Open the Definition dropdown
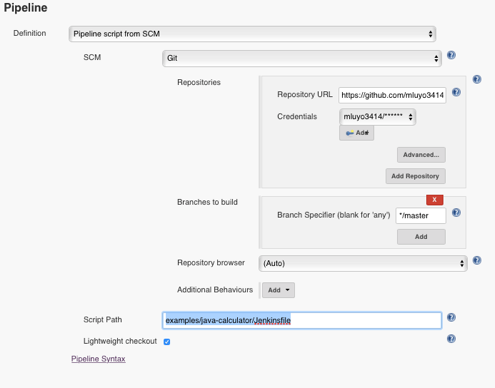This screenshot has height=388, width=495. 252,34
